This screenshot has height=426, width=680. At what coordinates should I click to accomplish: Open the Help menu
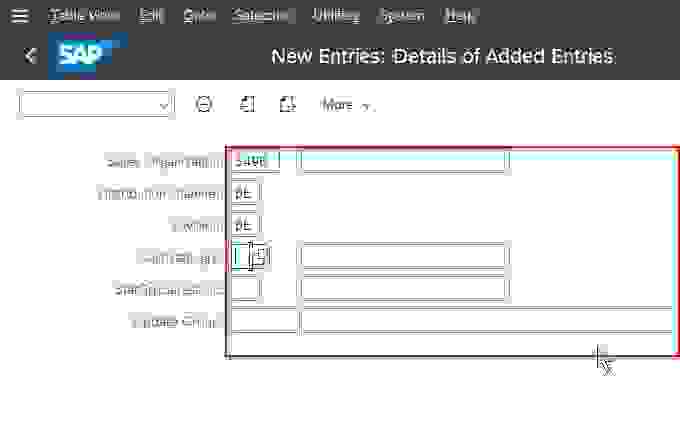click(x=460, y=16)
